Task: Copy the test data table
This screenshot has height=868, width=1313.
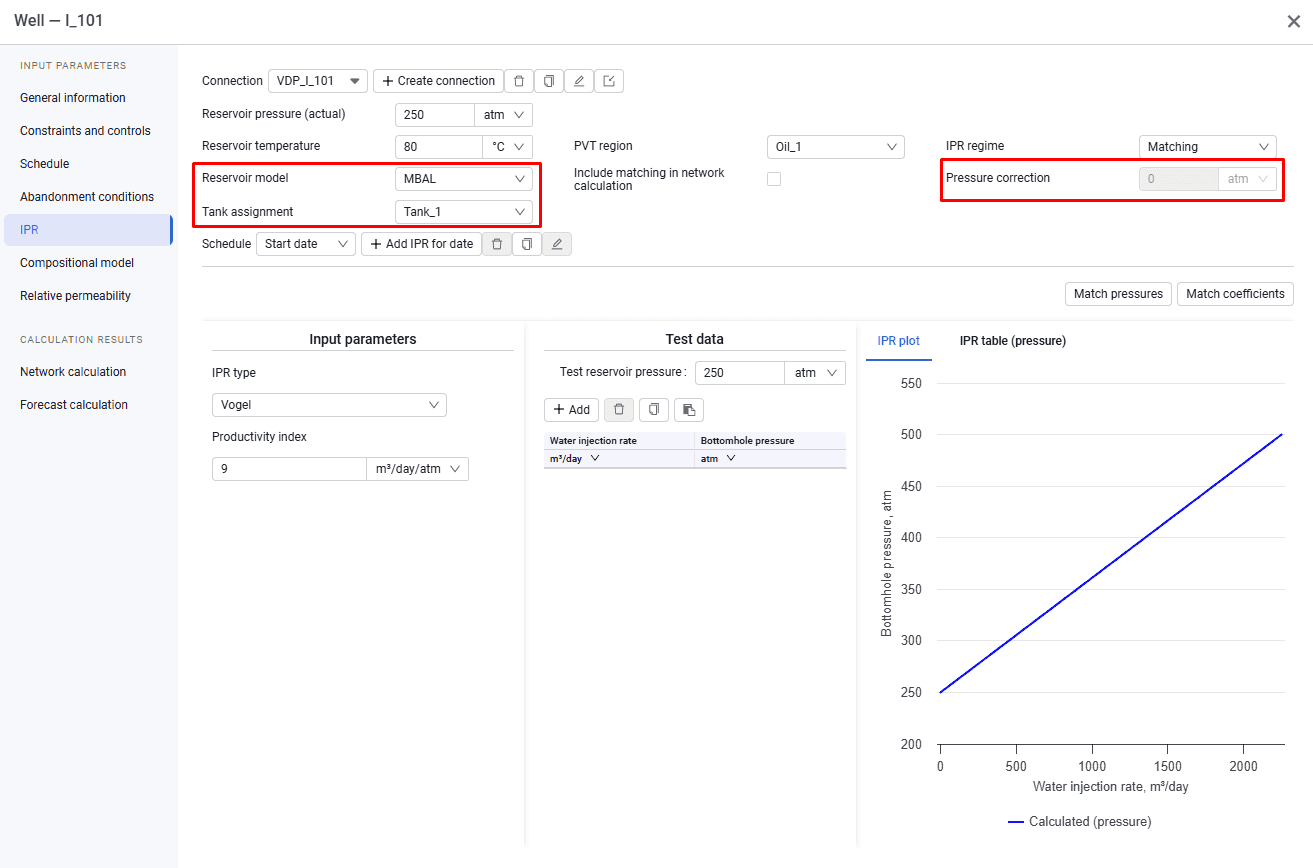Action: pos(654,409)
